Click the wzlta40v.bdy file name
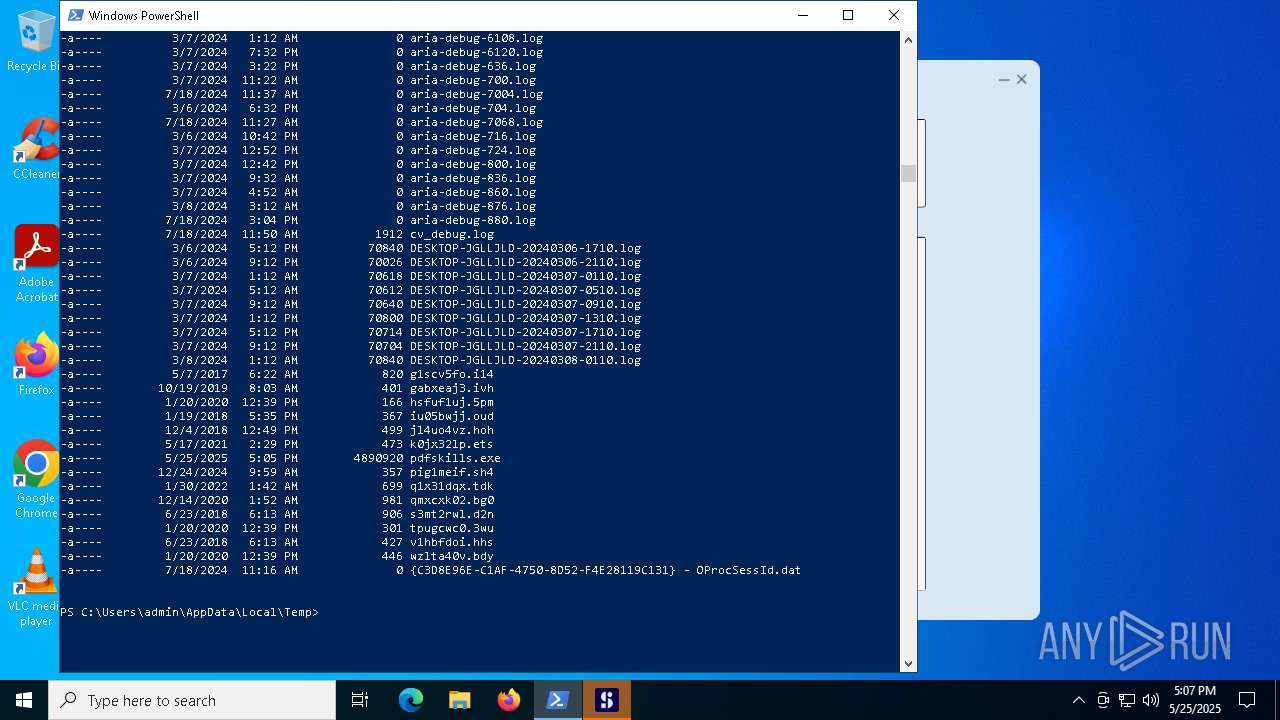Screen dimensions: 1280x720 pyautogui.click(x=452, y=556)
